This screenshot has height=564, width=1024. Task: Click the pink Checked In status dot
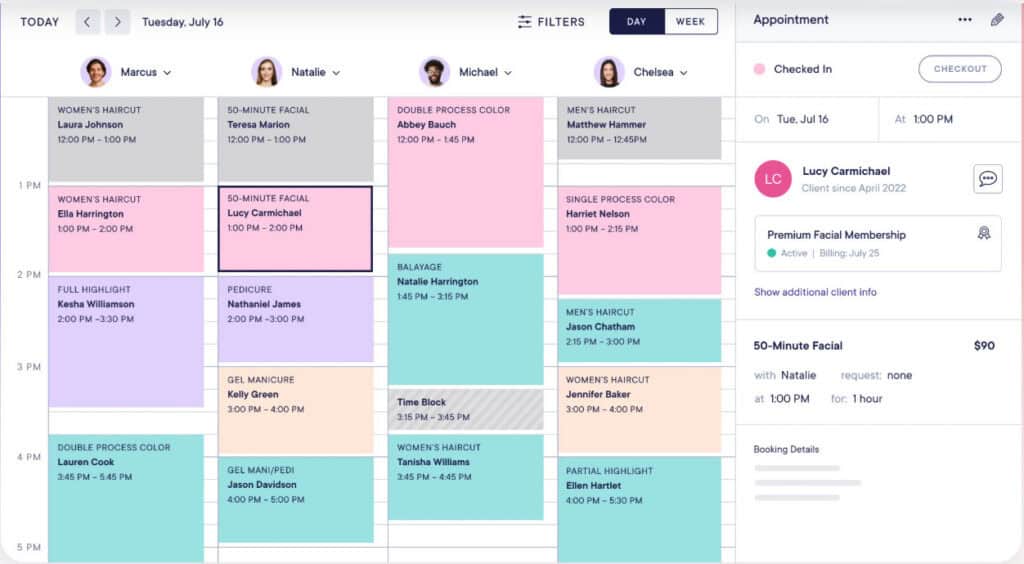coord(759,69)
